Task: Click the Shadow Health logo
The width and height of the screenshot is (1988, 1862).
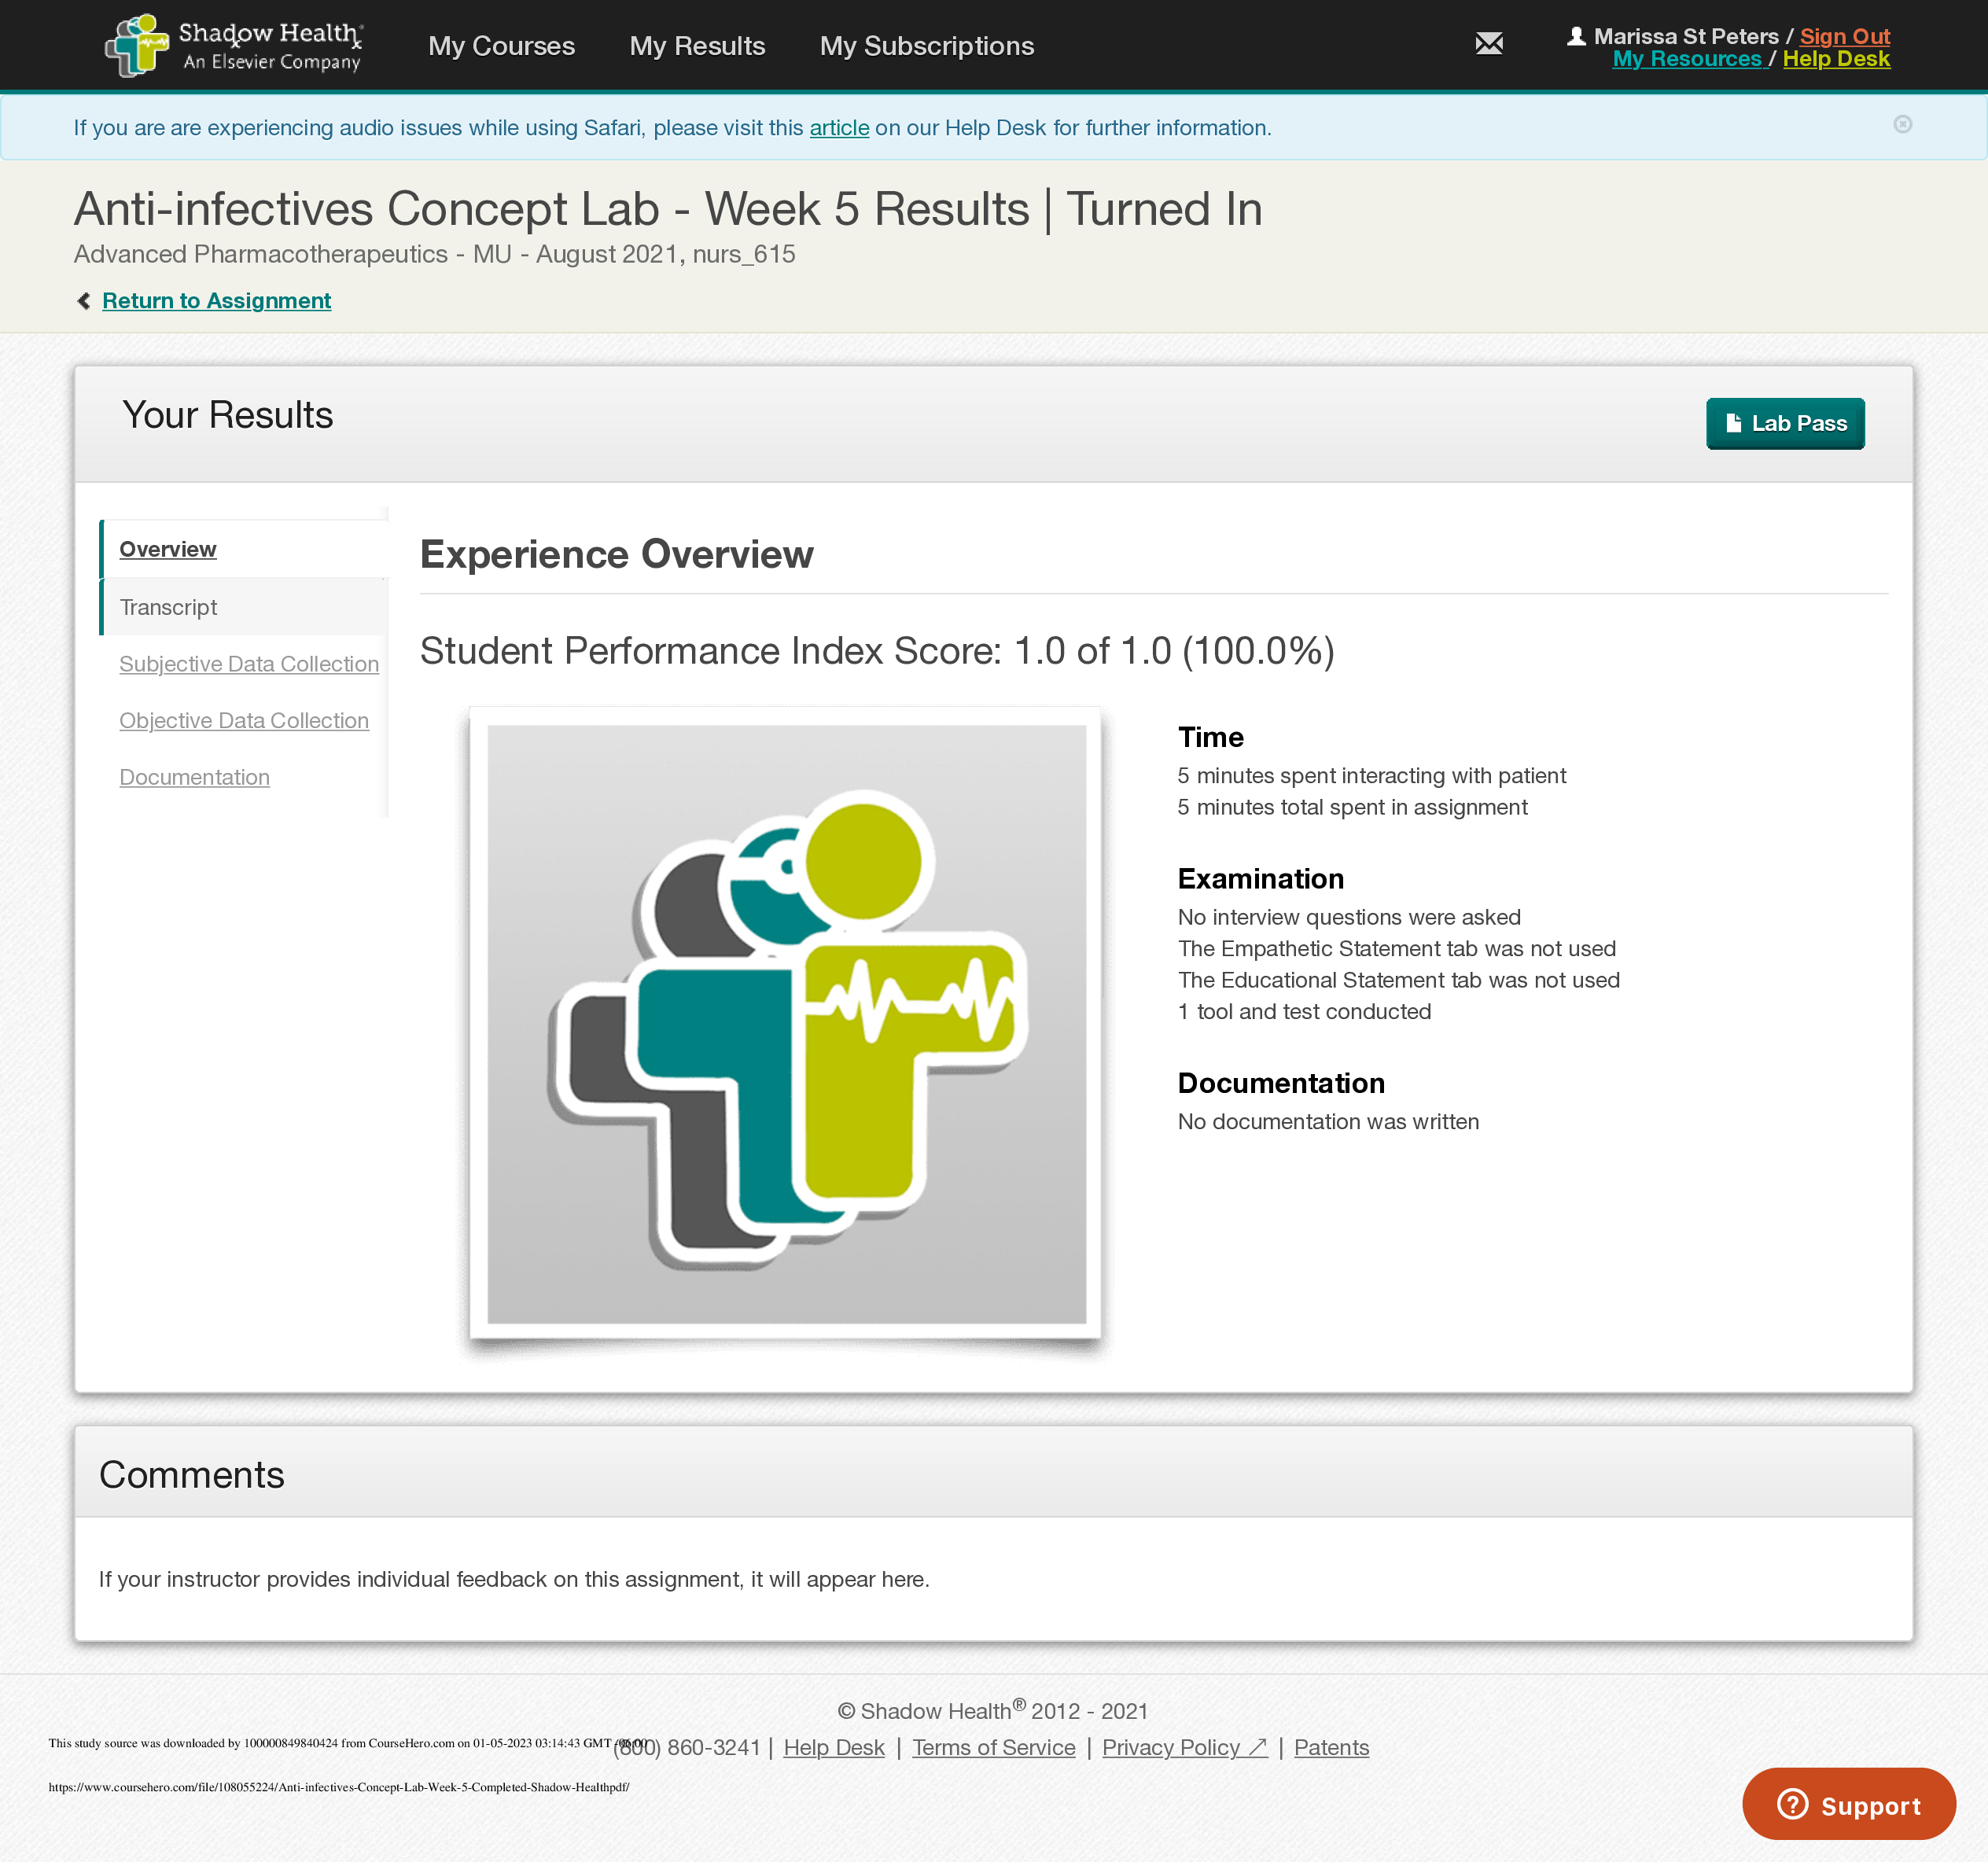Action: (x=234, y=46)
